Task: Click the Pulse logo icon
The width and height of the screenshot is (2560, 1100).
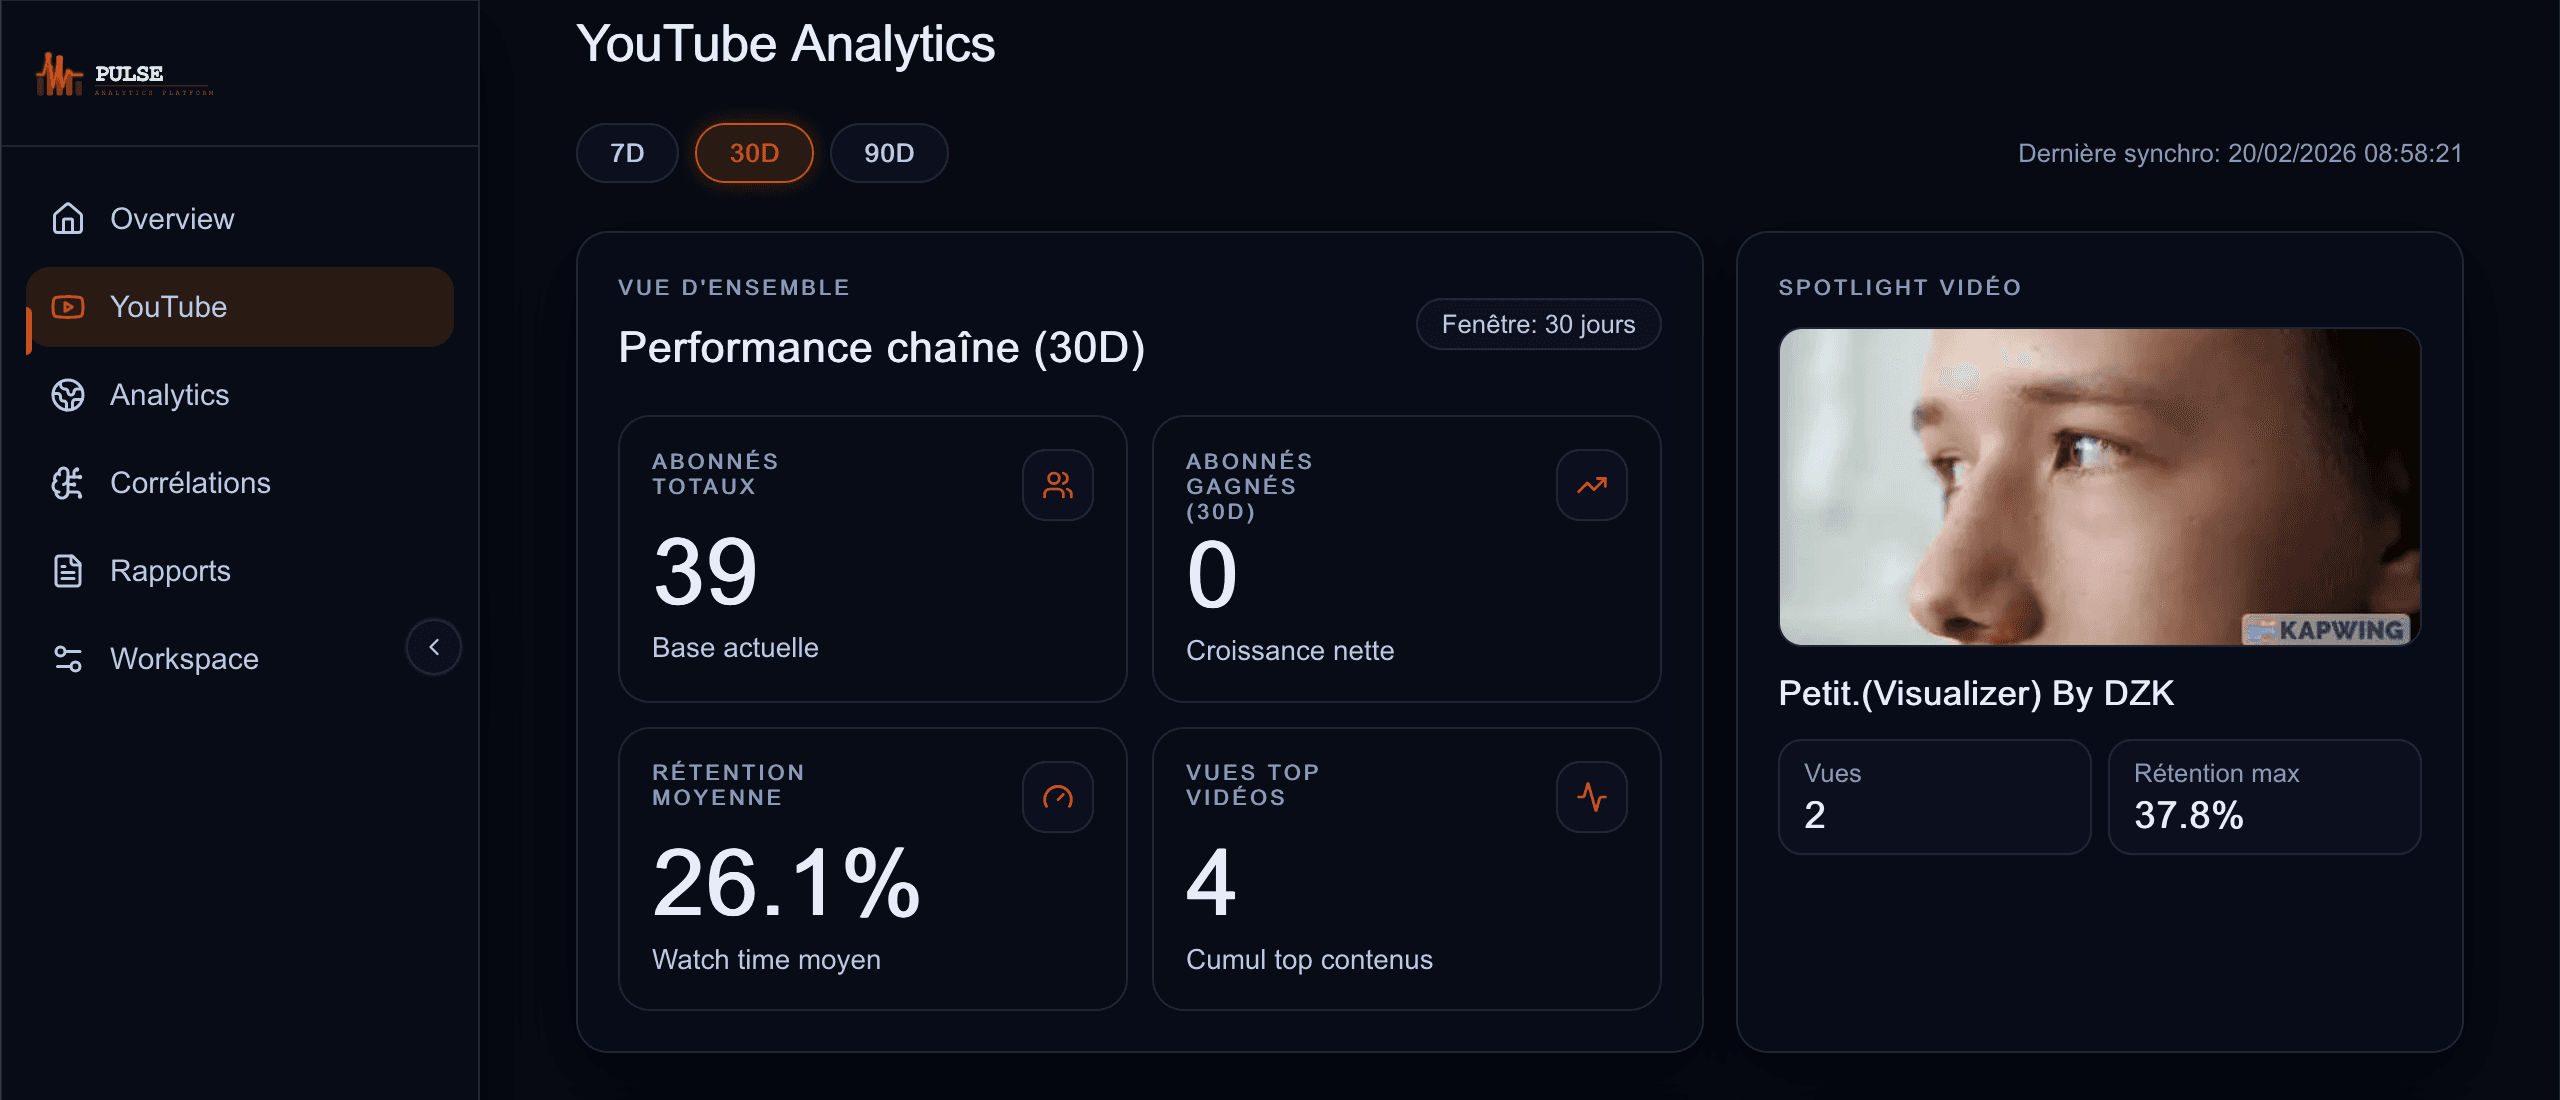Action: 58,75
